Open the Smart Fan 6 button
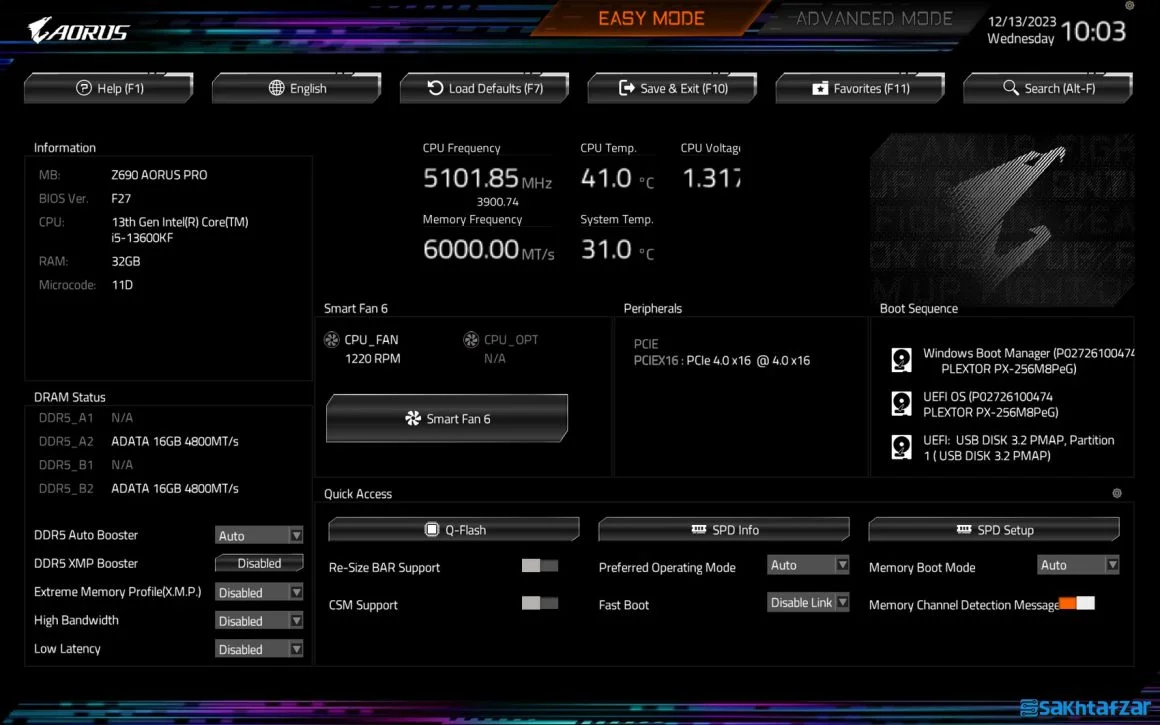The height and width of the screenshot is (725, 1160). tap(447, 419)
